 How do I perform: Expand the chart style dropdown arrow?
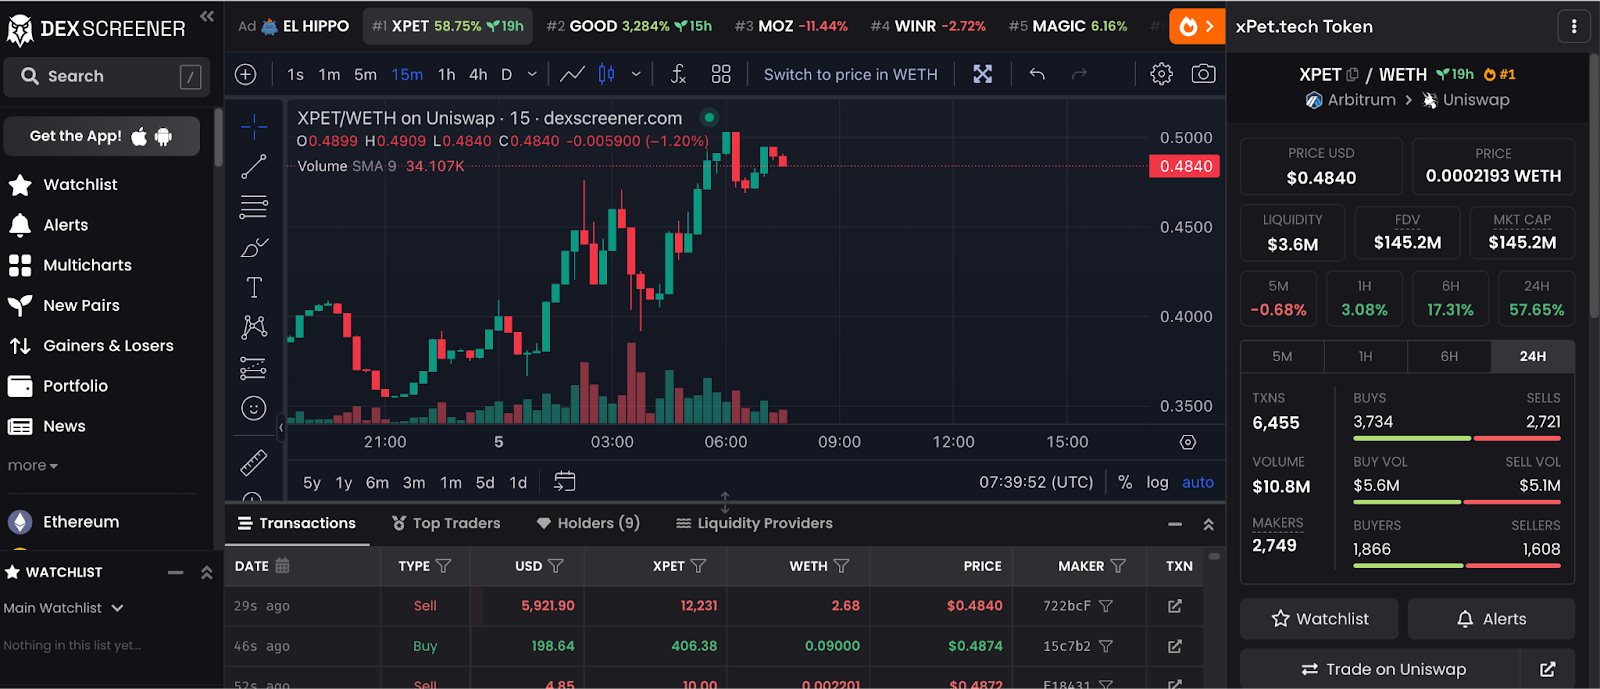tap(636, 74)
